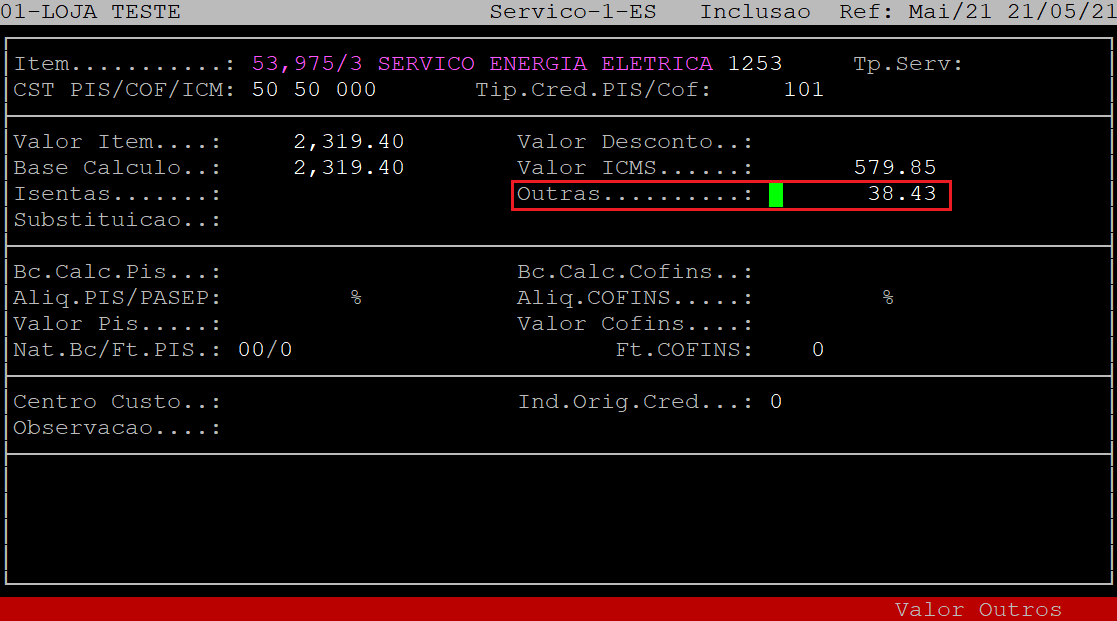
Task: Select the Valor Item field 2,319.40
Action: [349, 142]
